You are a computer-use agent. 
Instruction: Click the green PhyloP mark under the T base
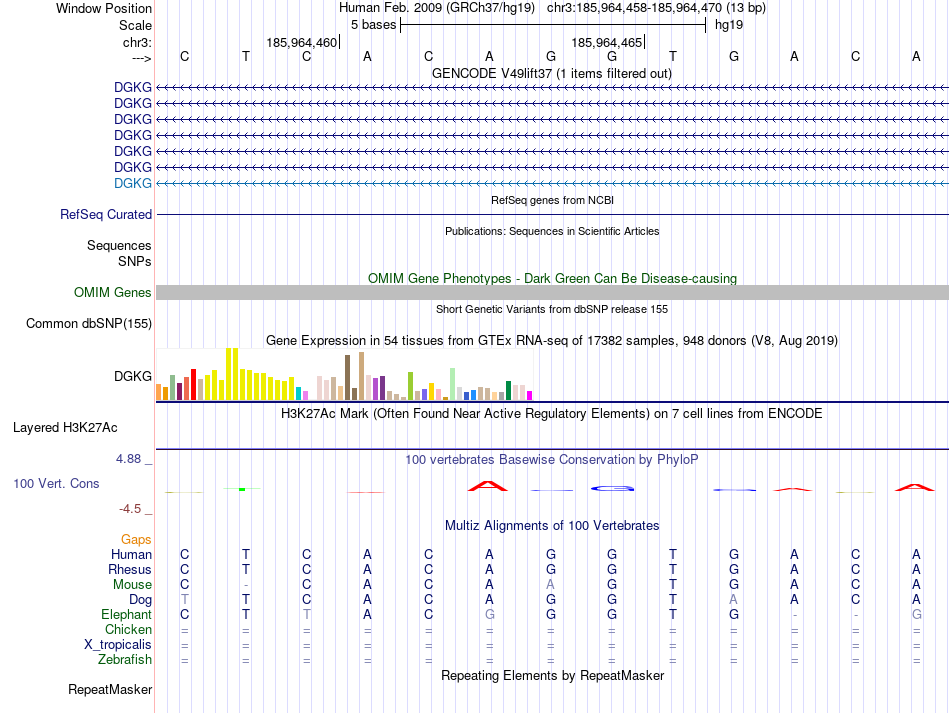tap(242, 489)
